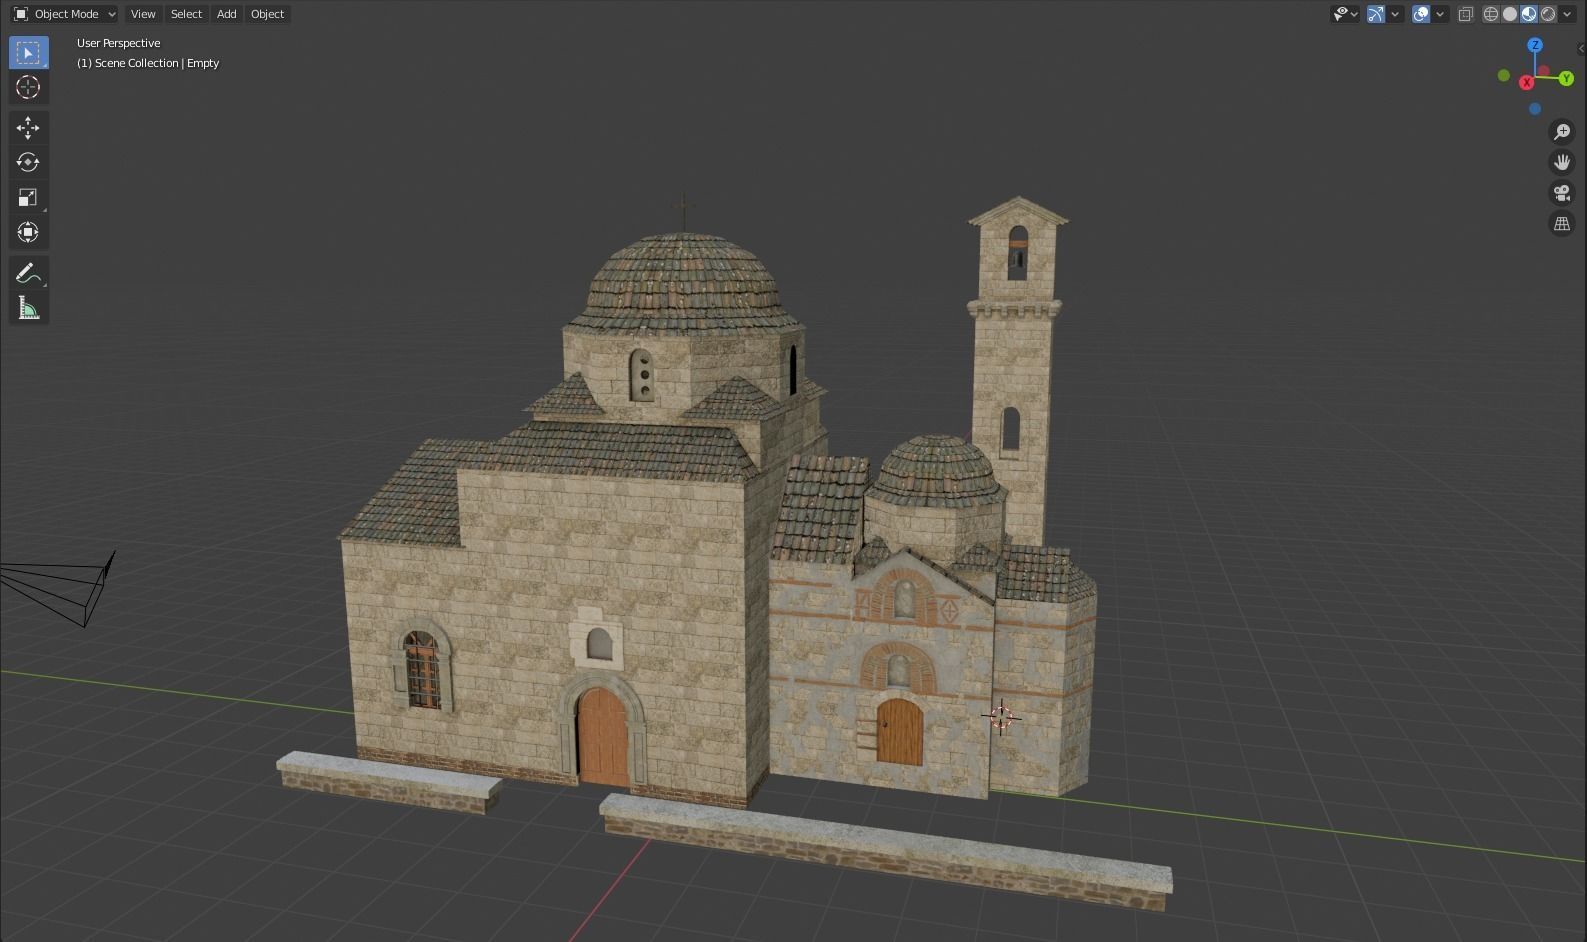Screen dimensions: 1587x942
Task: Click '(1) Scene Collection | Empty' text
Action: pos(148,63)
